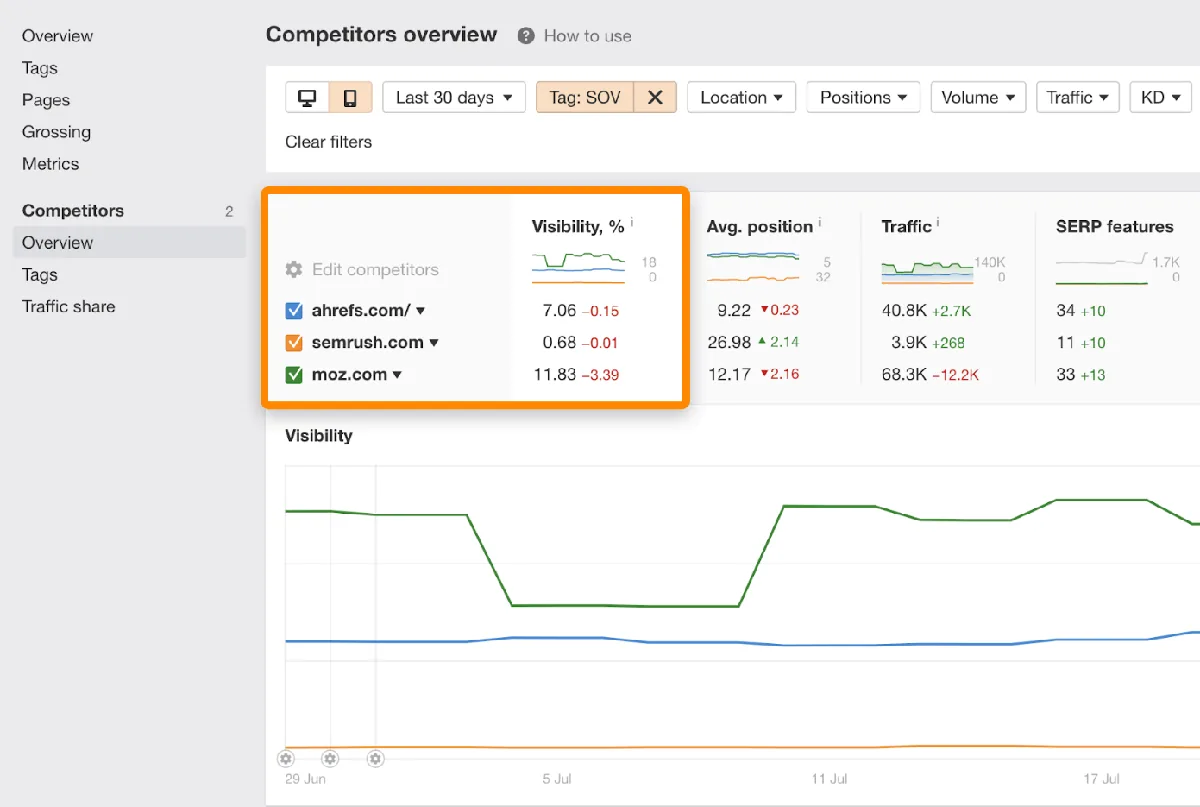
Task: Click the Competitors sidebar heading
Action: (x=73, y=211)
